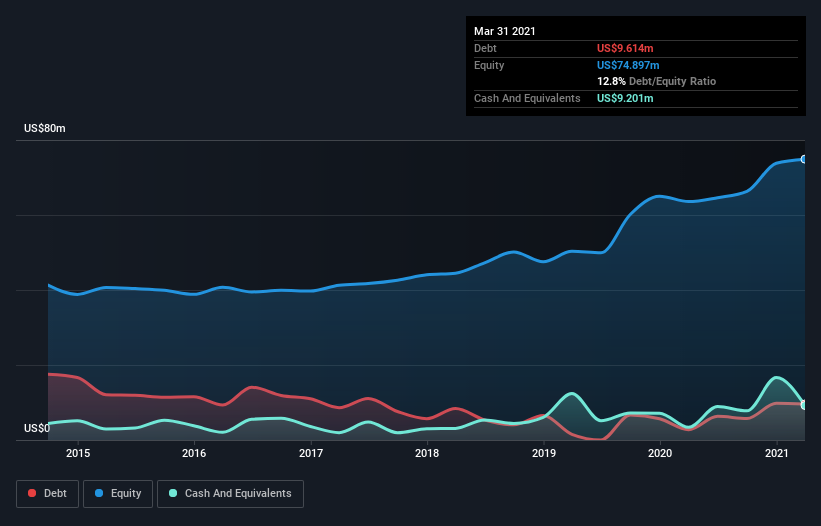Select the 2021 x-axis label
Screen dimensions: 821x526
(776, 453)
